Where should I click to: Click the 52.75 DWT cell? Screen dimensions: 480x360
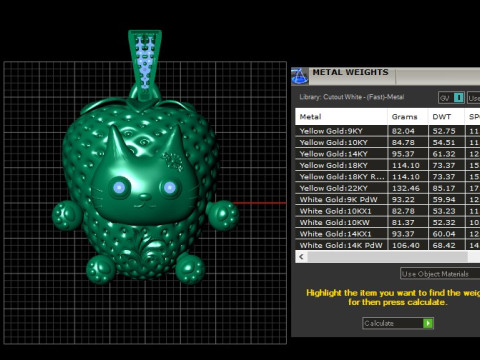446,131
